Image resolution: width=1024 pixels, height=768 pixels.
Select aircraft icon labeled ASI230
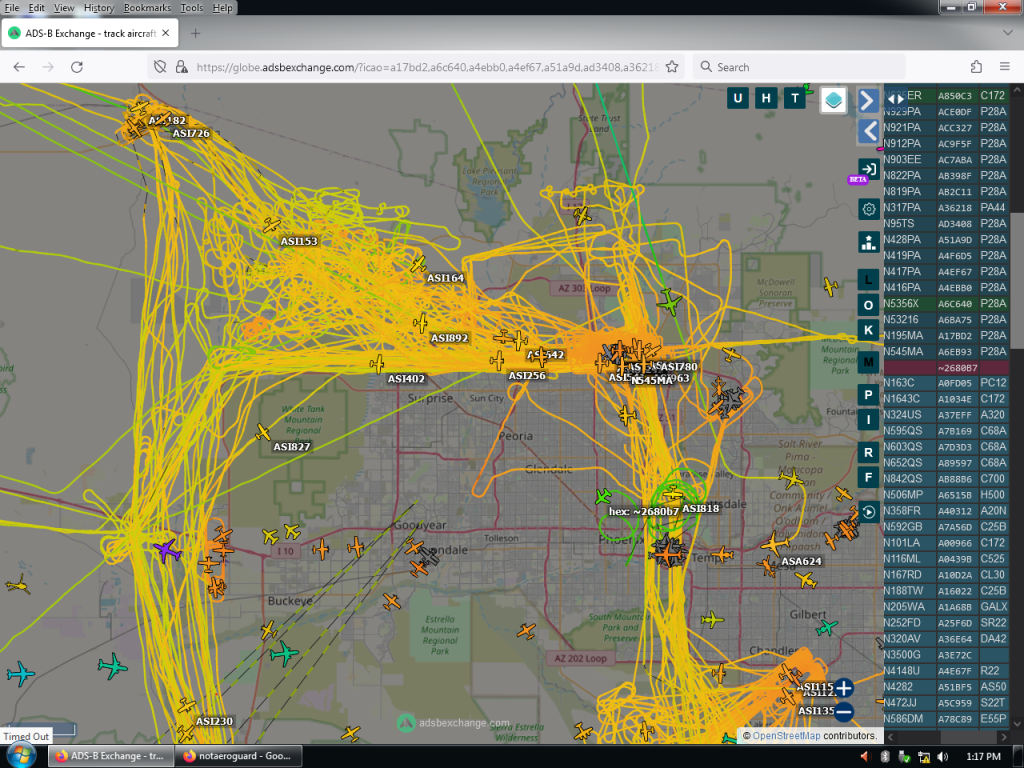(x=186, y=706)
